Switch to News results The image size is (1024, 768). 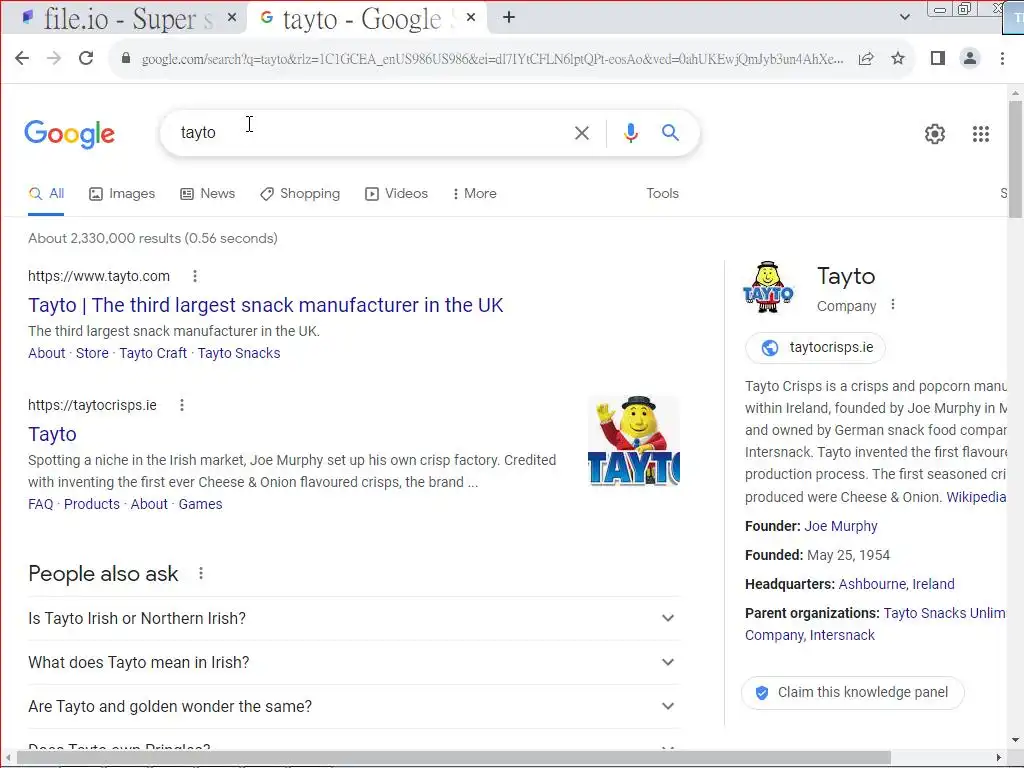click(x=208, y=193)
